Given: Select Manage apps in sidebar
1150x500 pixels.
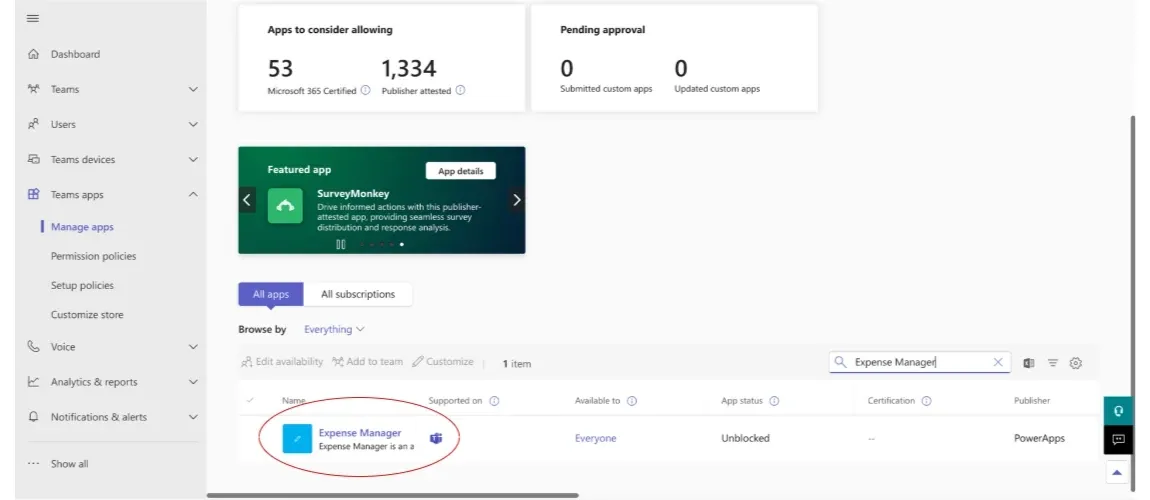Looking at the screenshot, I should click(82, 227).
